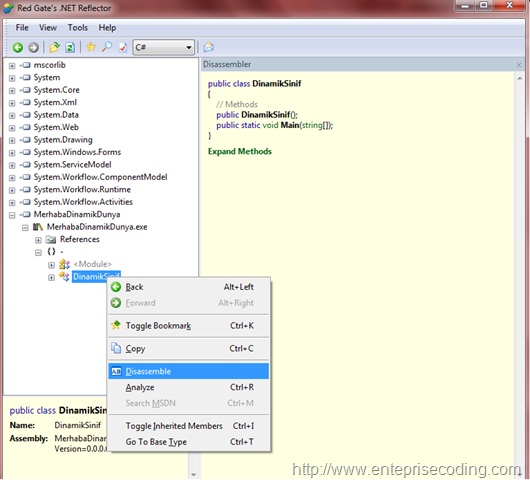Image resolution: width=530 pixels, height=480 pixels.
Task: Open the Tools menu
Action: [78, 28]
